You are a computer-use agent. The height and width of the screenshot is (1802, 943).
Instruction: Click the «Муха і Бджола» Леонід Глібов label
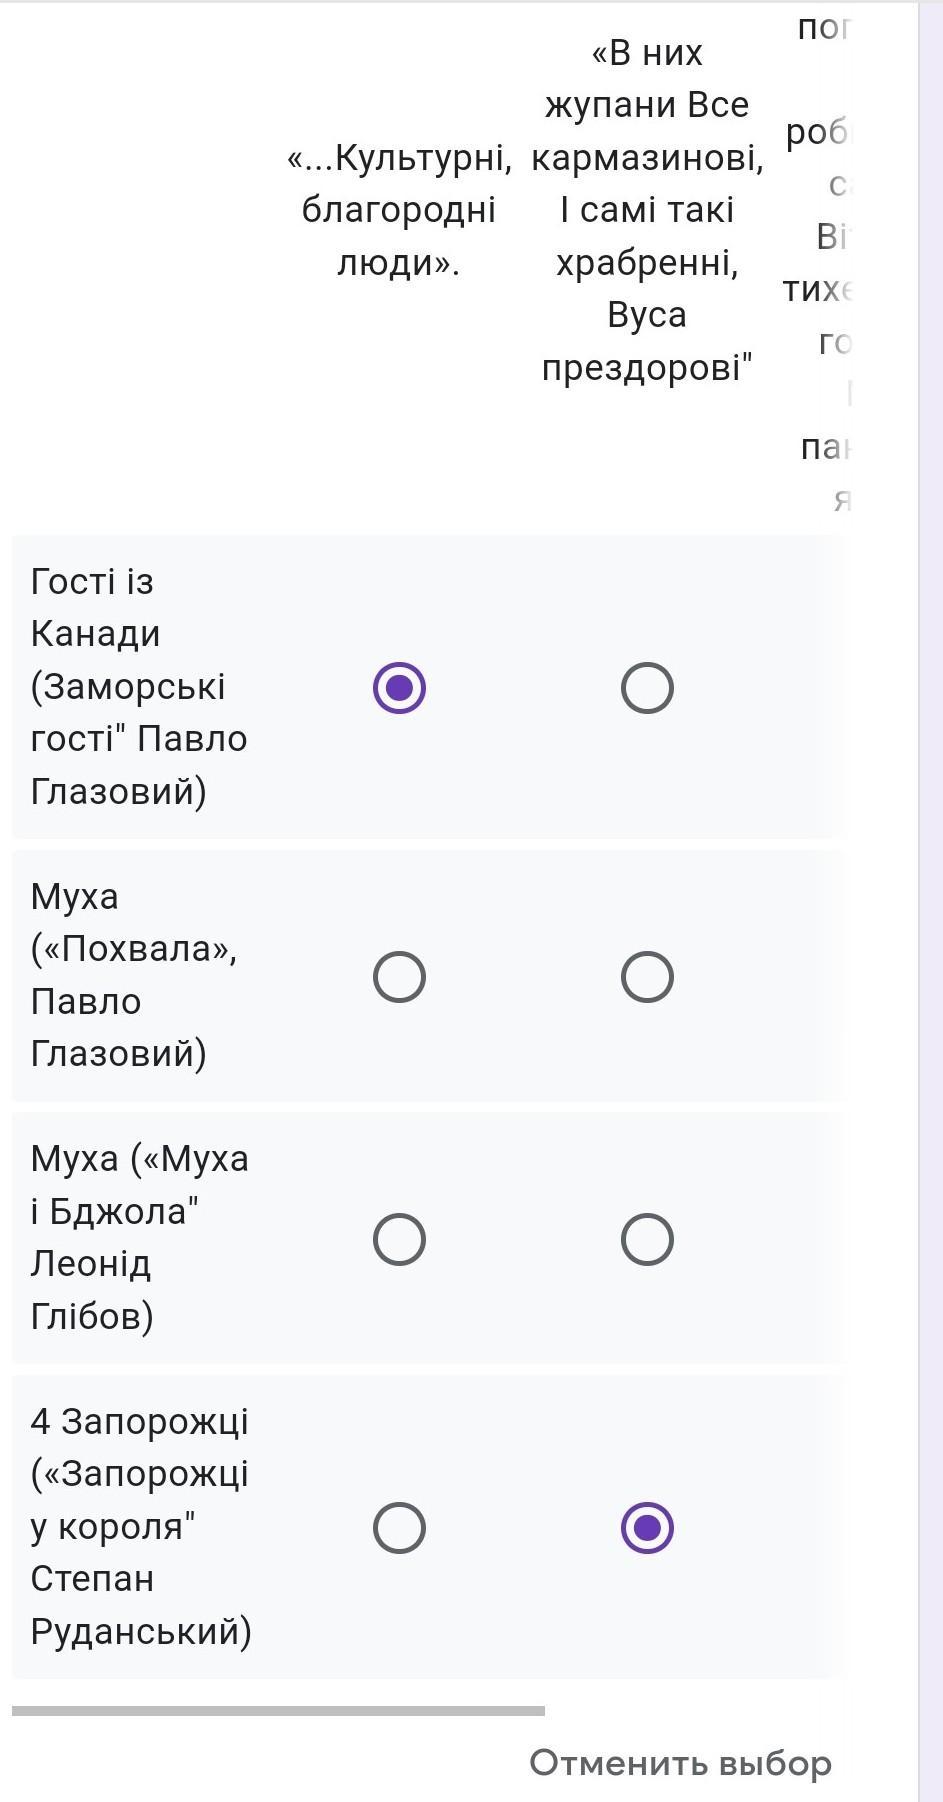tap(140, 1237)
